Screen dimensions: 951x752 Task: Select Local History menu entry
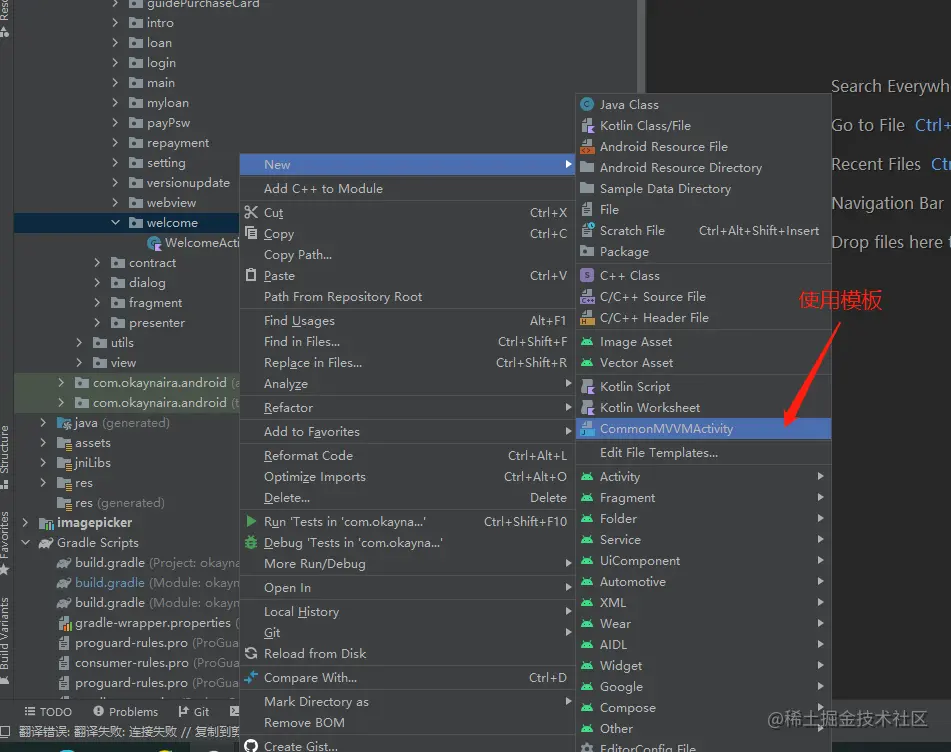(x=407, y=611)
